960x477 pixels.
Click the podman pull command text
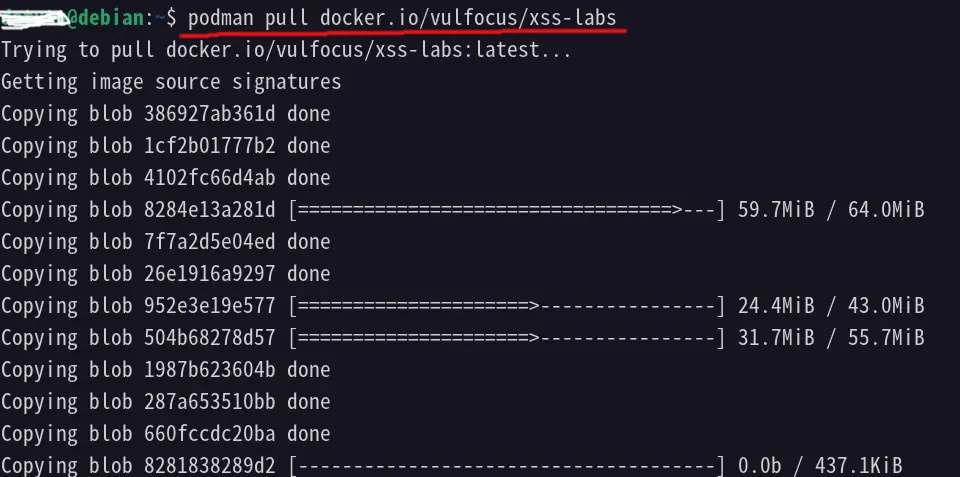[402, 18]
